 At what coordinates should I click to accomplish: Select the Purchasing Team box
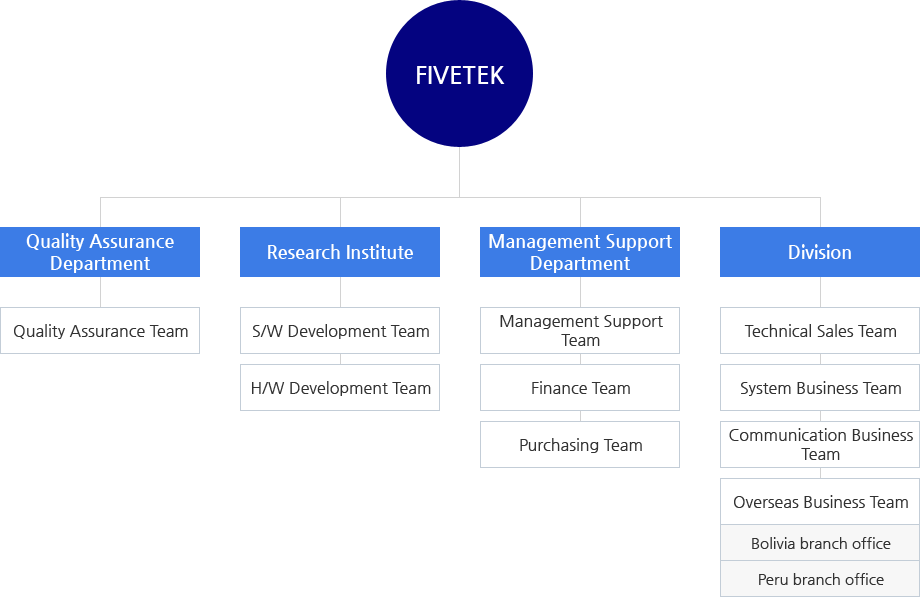pos(580,444)
